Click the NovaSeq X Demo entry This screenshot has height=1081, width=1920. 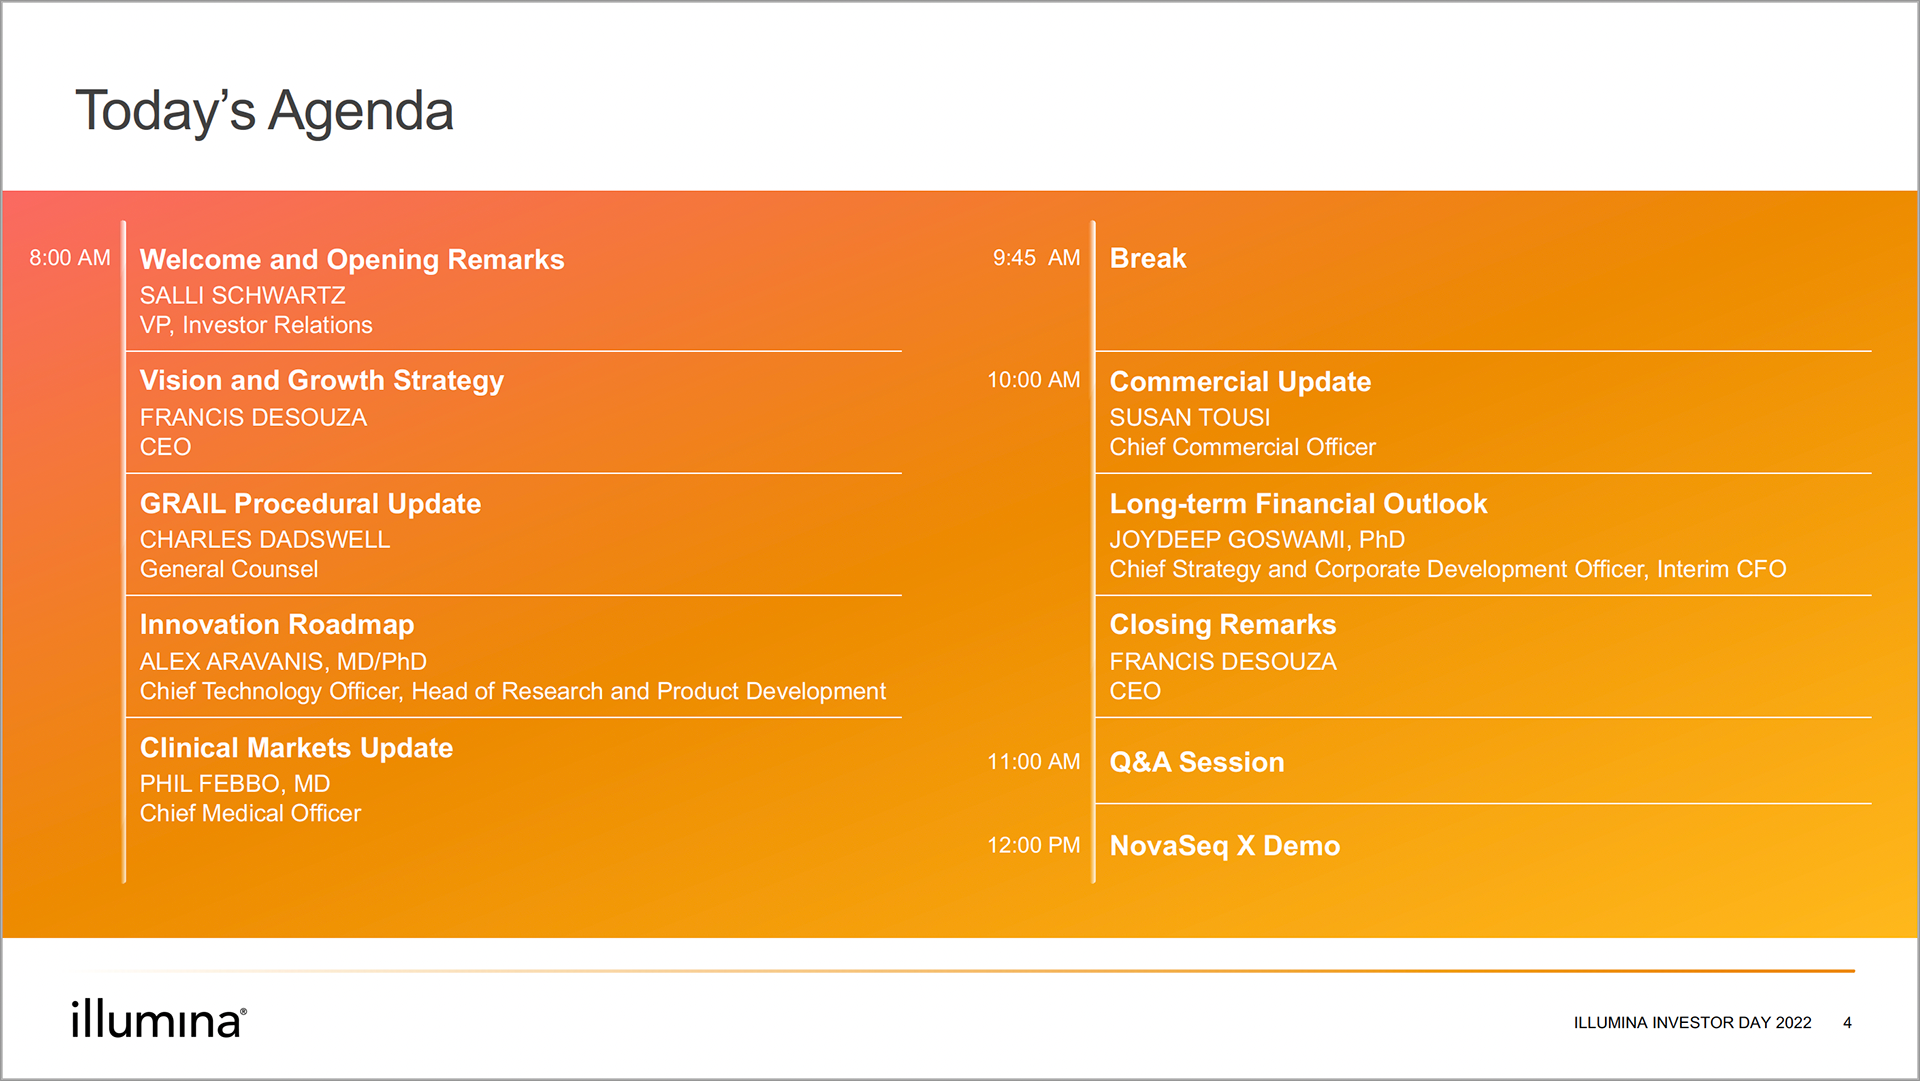click(x=1225, y=846)
